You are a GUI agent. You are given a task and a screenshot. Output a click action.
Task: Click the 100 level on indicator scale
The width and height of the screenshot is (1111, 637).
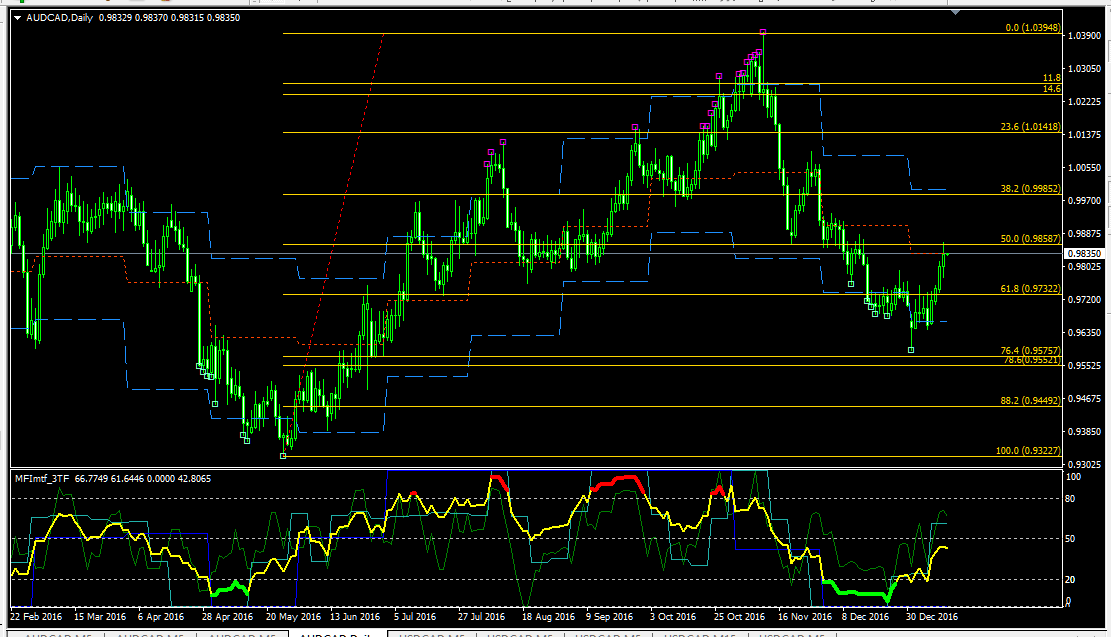pyautogui.click(x=1073, y=477)
